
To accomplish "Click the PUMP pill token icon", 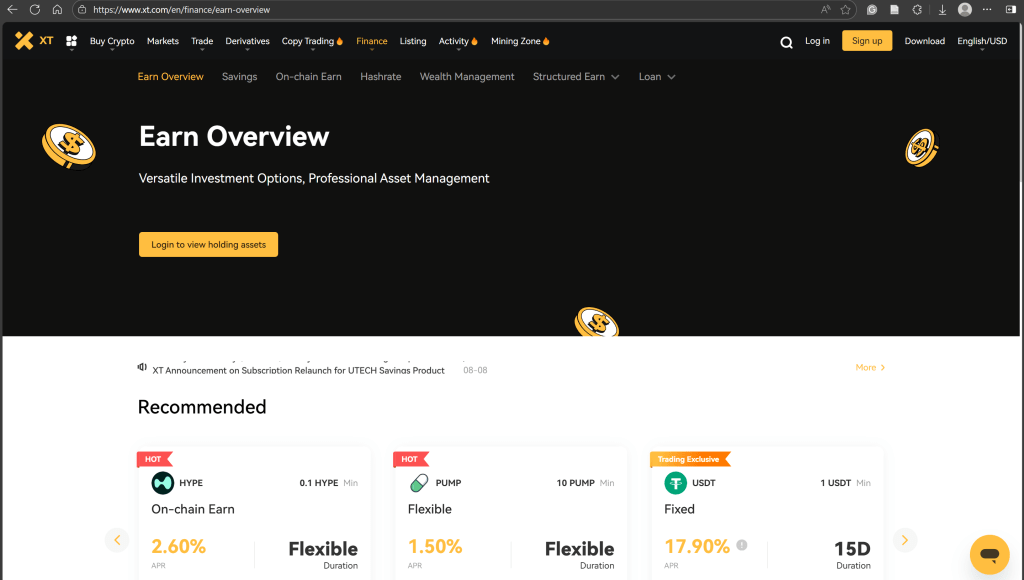I will [x=419, y=483].
